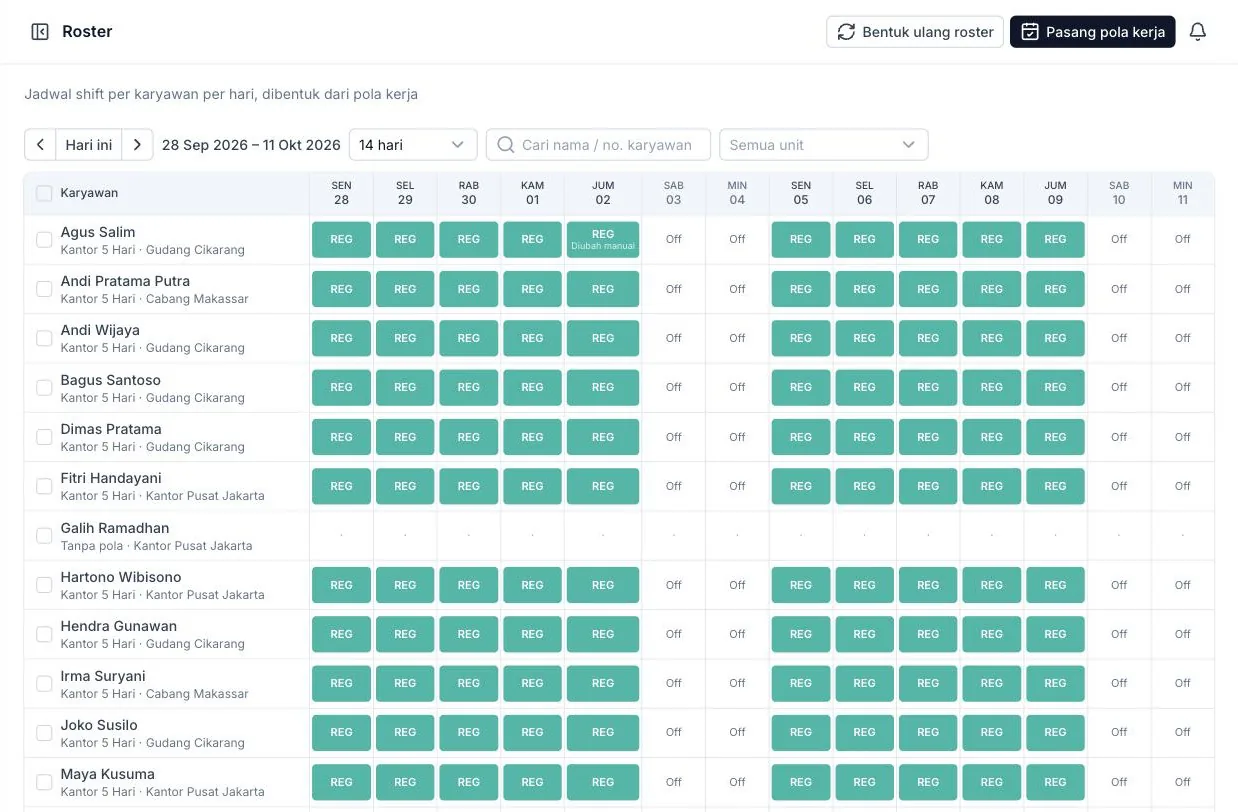This screenshot has height=812, width=1238.
Task: Click the MIN 11 column header
Action: coord(1183,193)
